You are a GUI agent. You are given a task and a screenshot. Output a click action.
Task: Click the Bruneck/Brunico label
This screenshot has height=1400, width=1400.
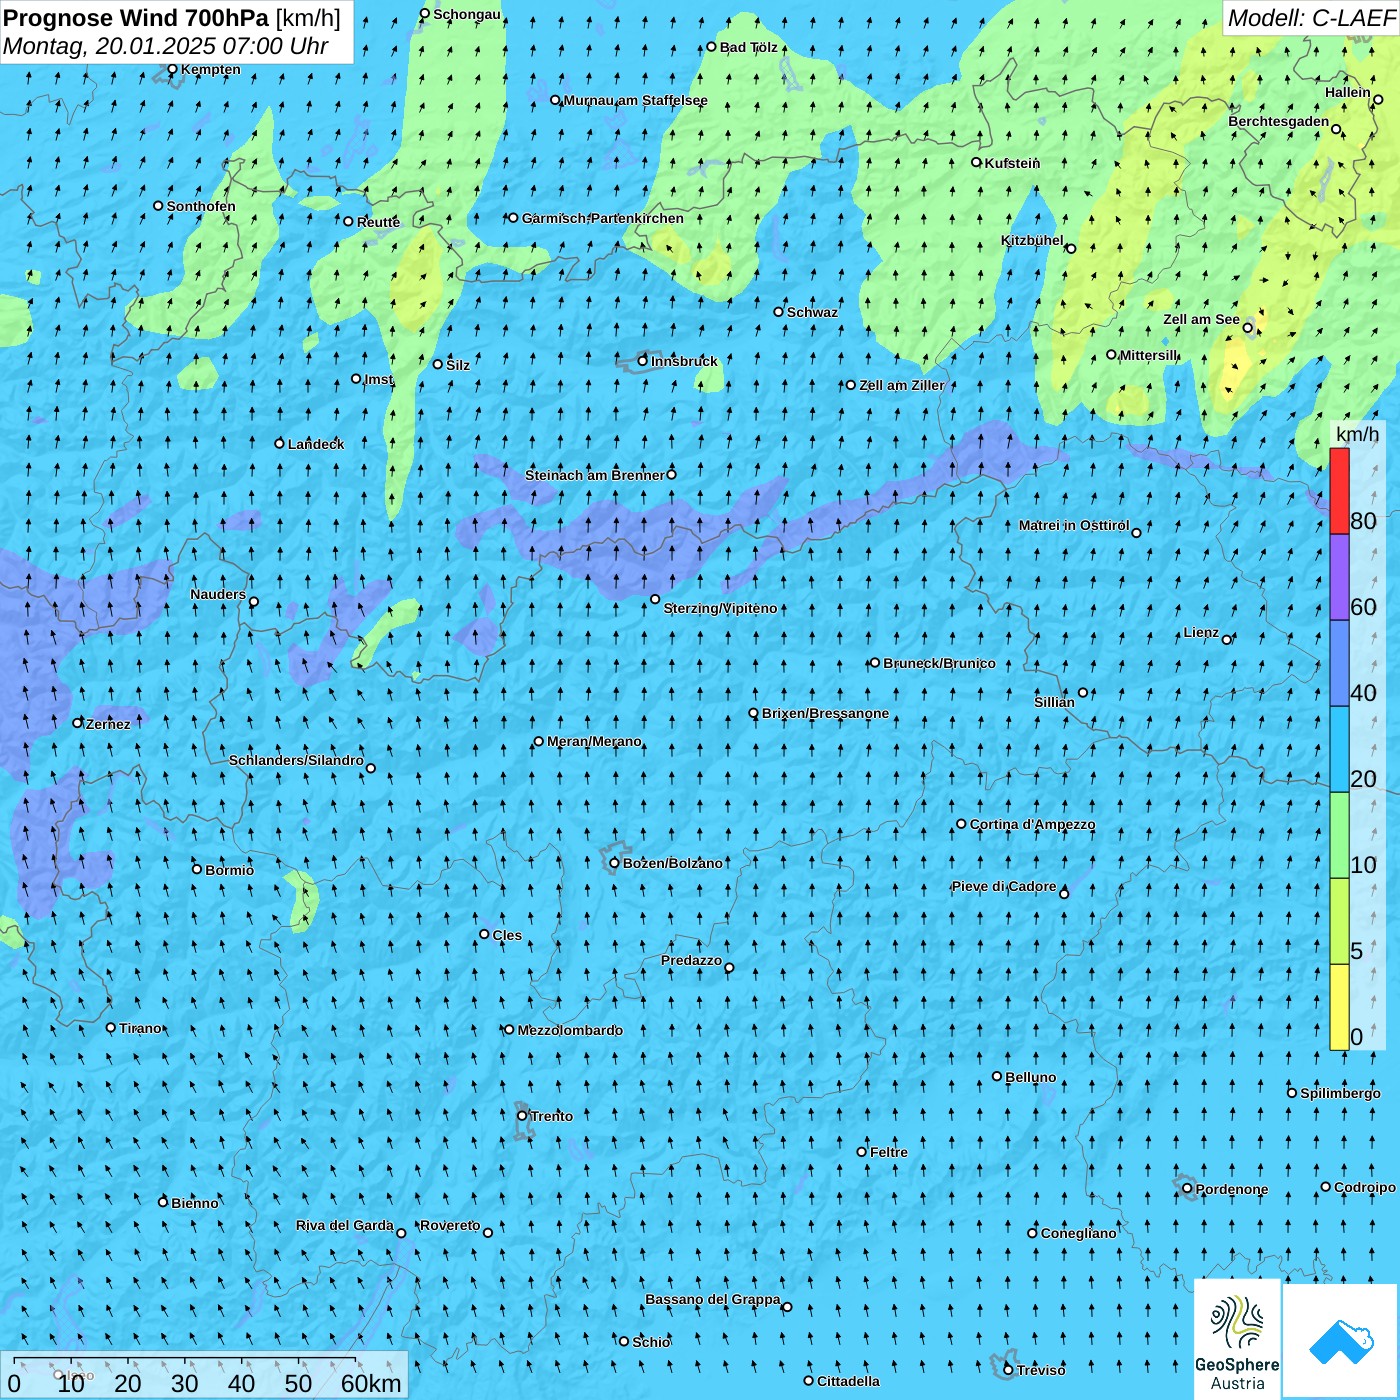(939, 663)
